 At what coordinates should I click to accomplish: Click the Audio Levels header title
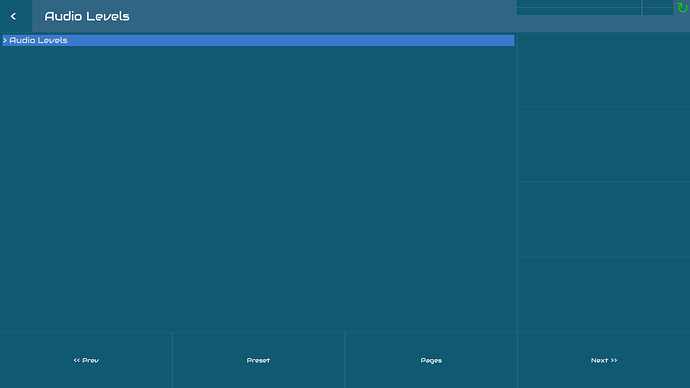(x=87, y=16)
